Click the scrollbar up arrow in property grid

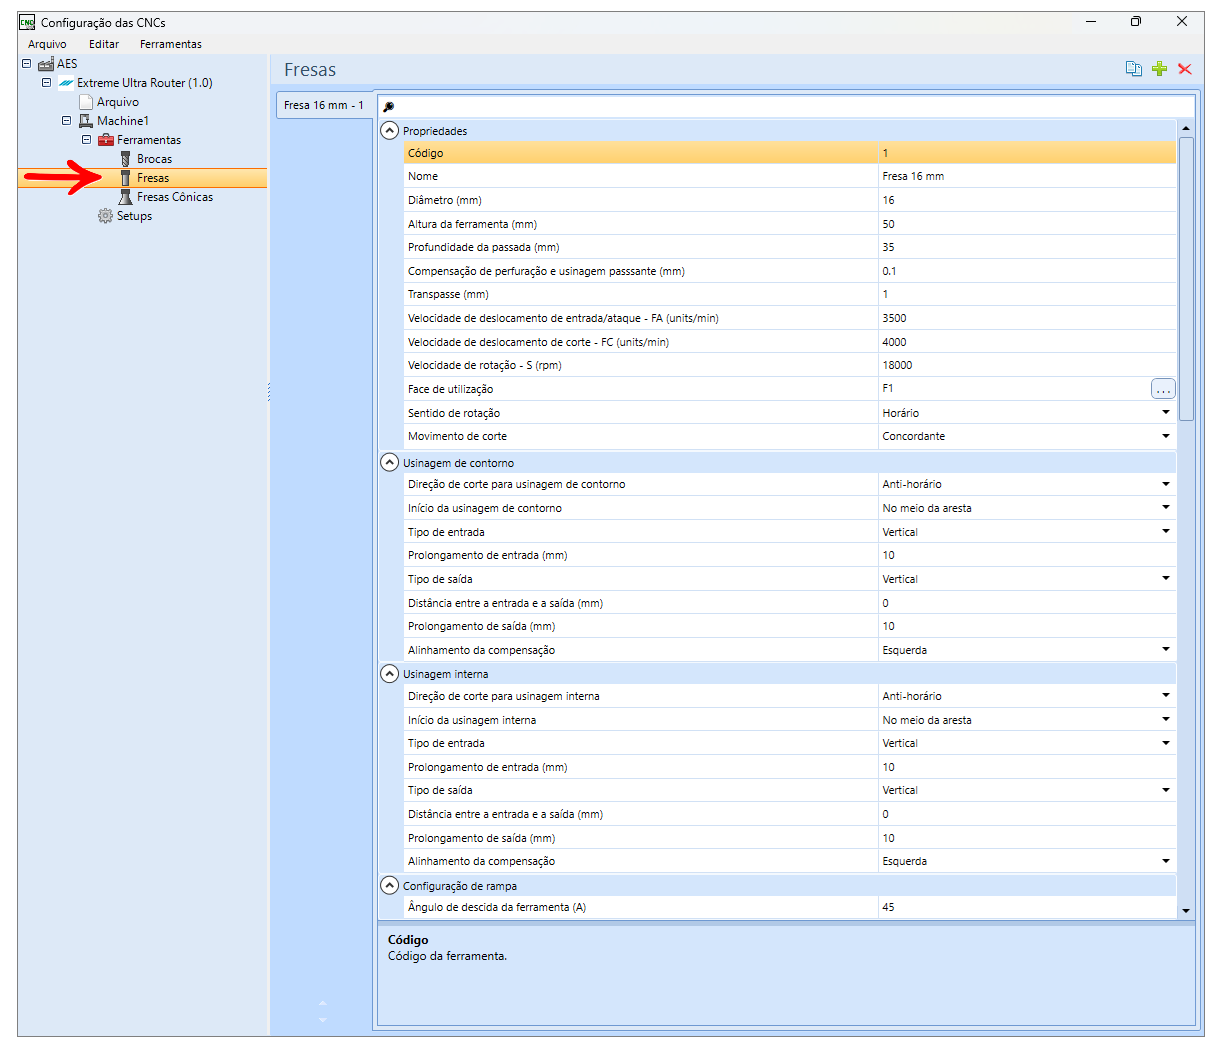[1186, 128]
